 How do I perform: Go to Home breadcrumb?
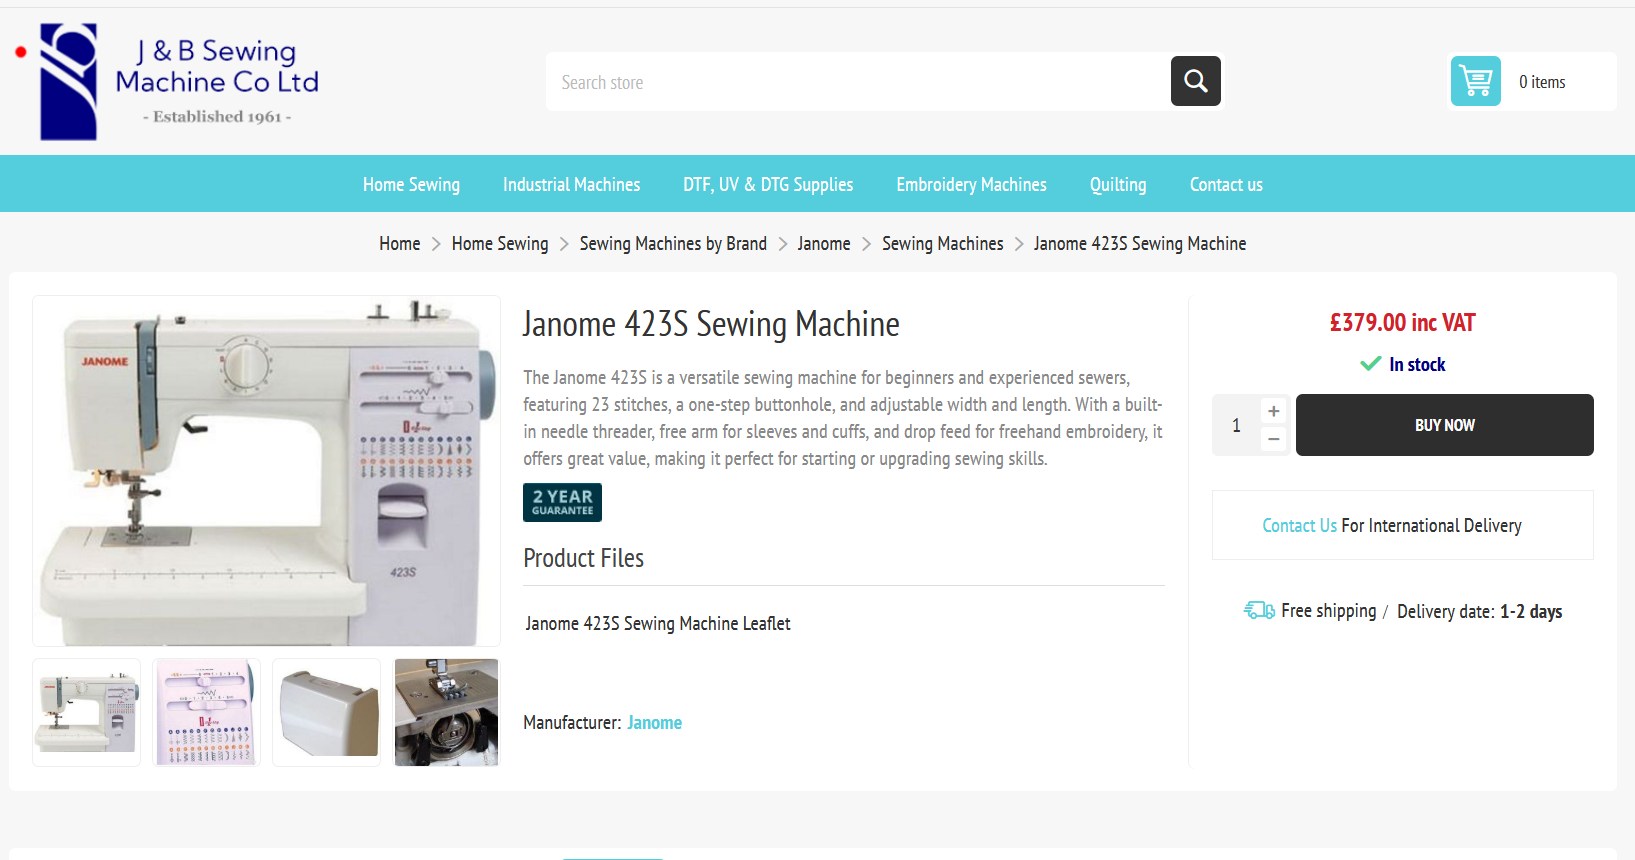(399, 243)
